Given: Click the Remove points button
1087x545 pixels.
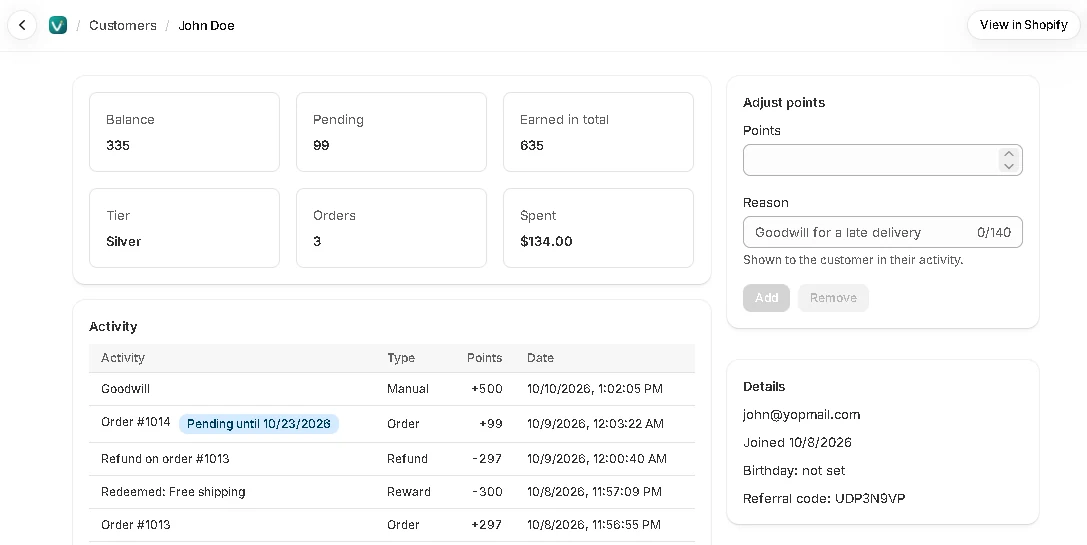Looking at the screenshot, I should tap(833, 297).
